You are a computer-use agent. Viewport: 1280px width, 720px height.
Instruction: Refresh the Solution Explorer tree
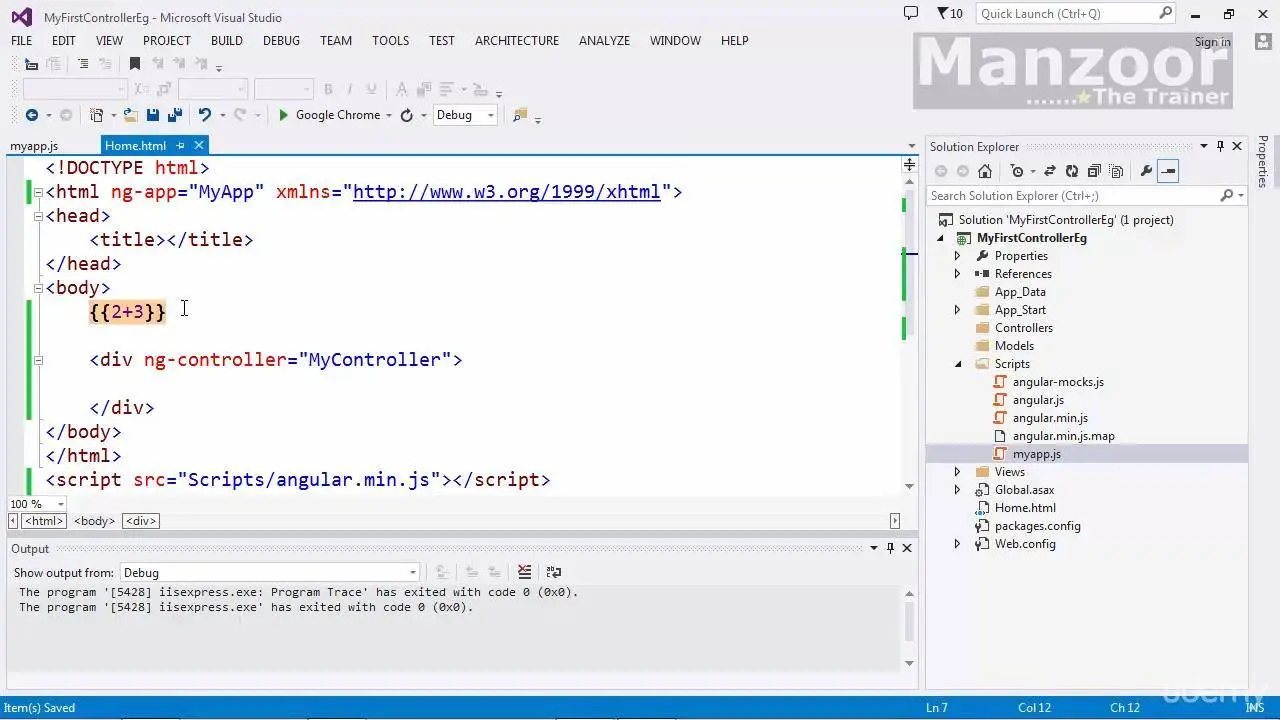[1072, 171]
